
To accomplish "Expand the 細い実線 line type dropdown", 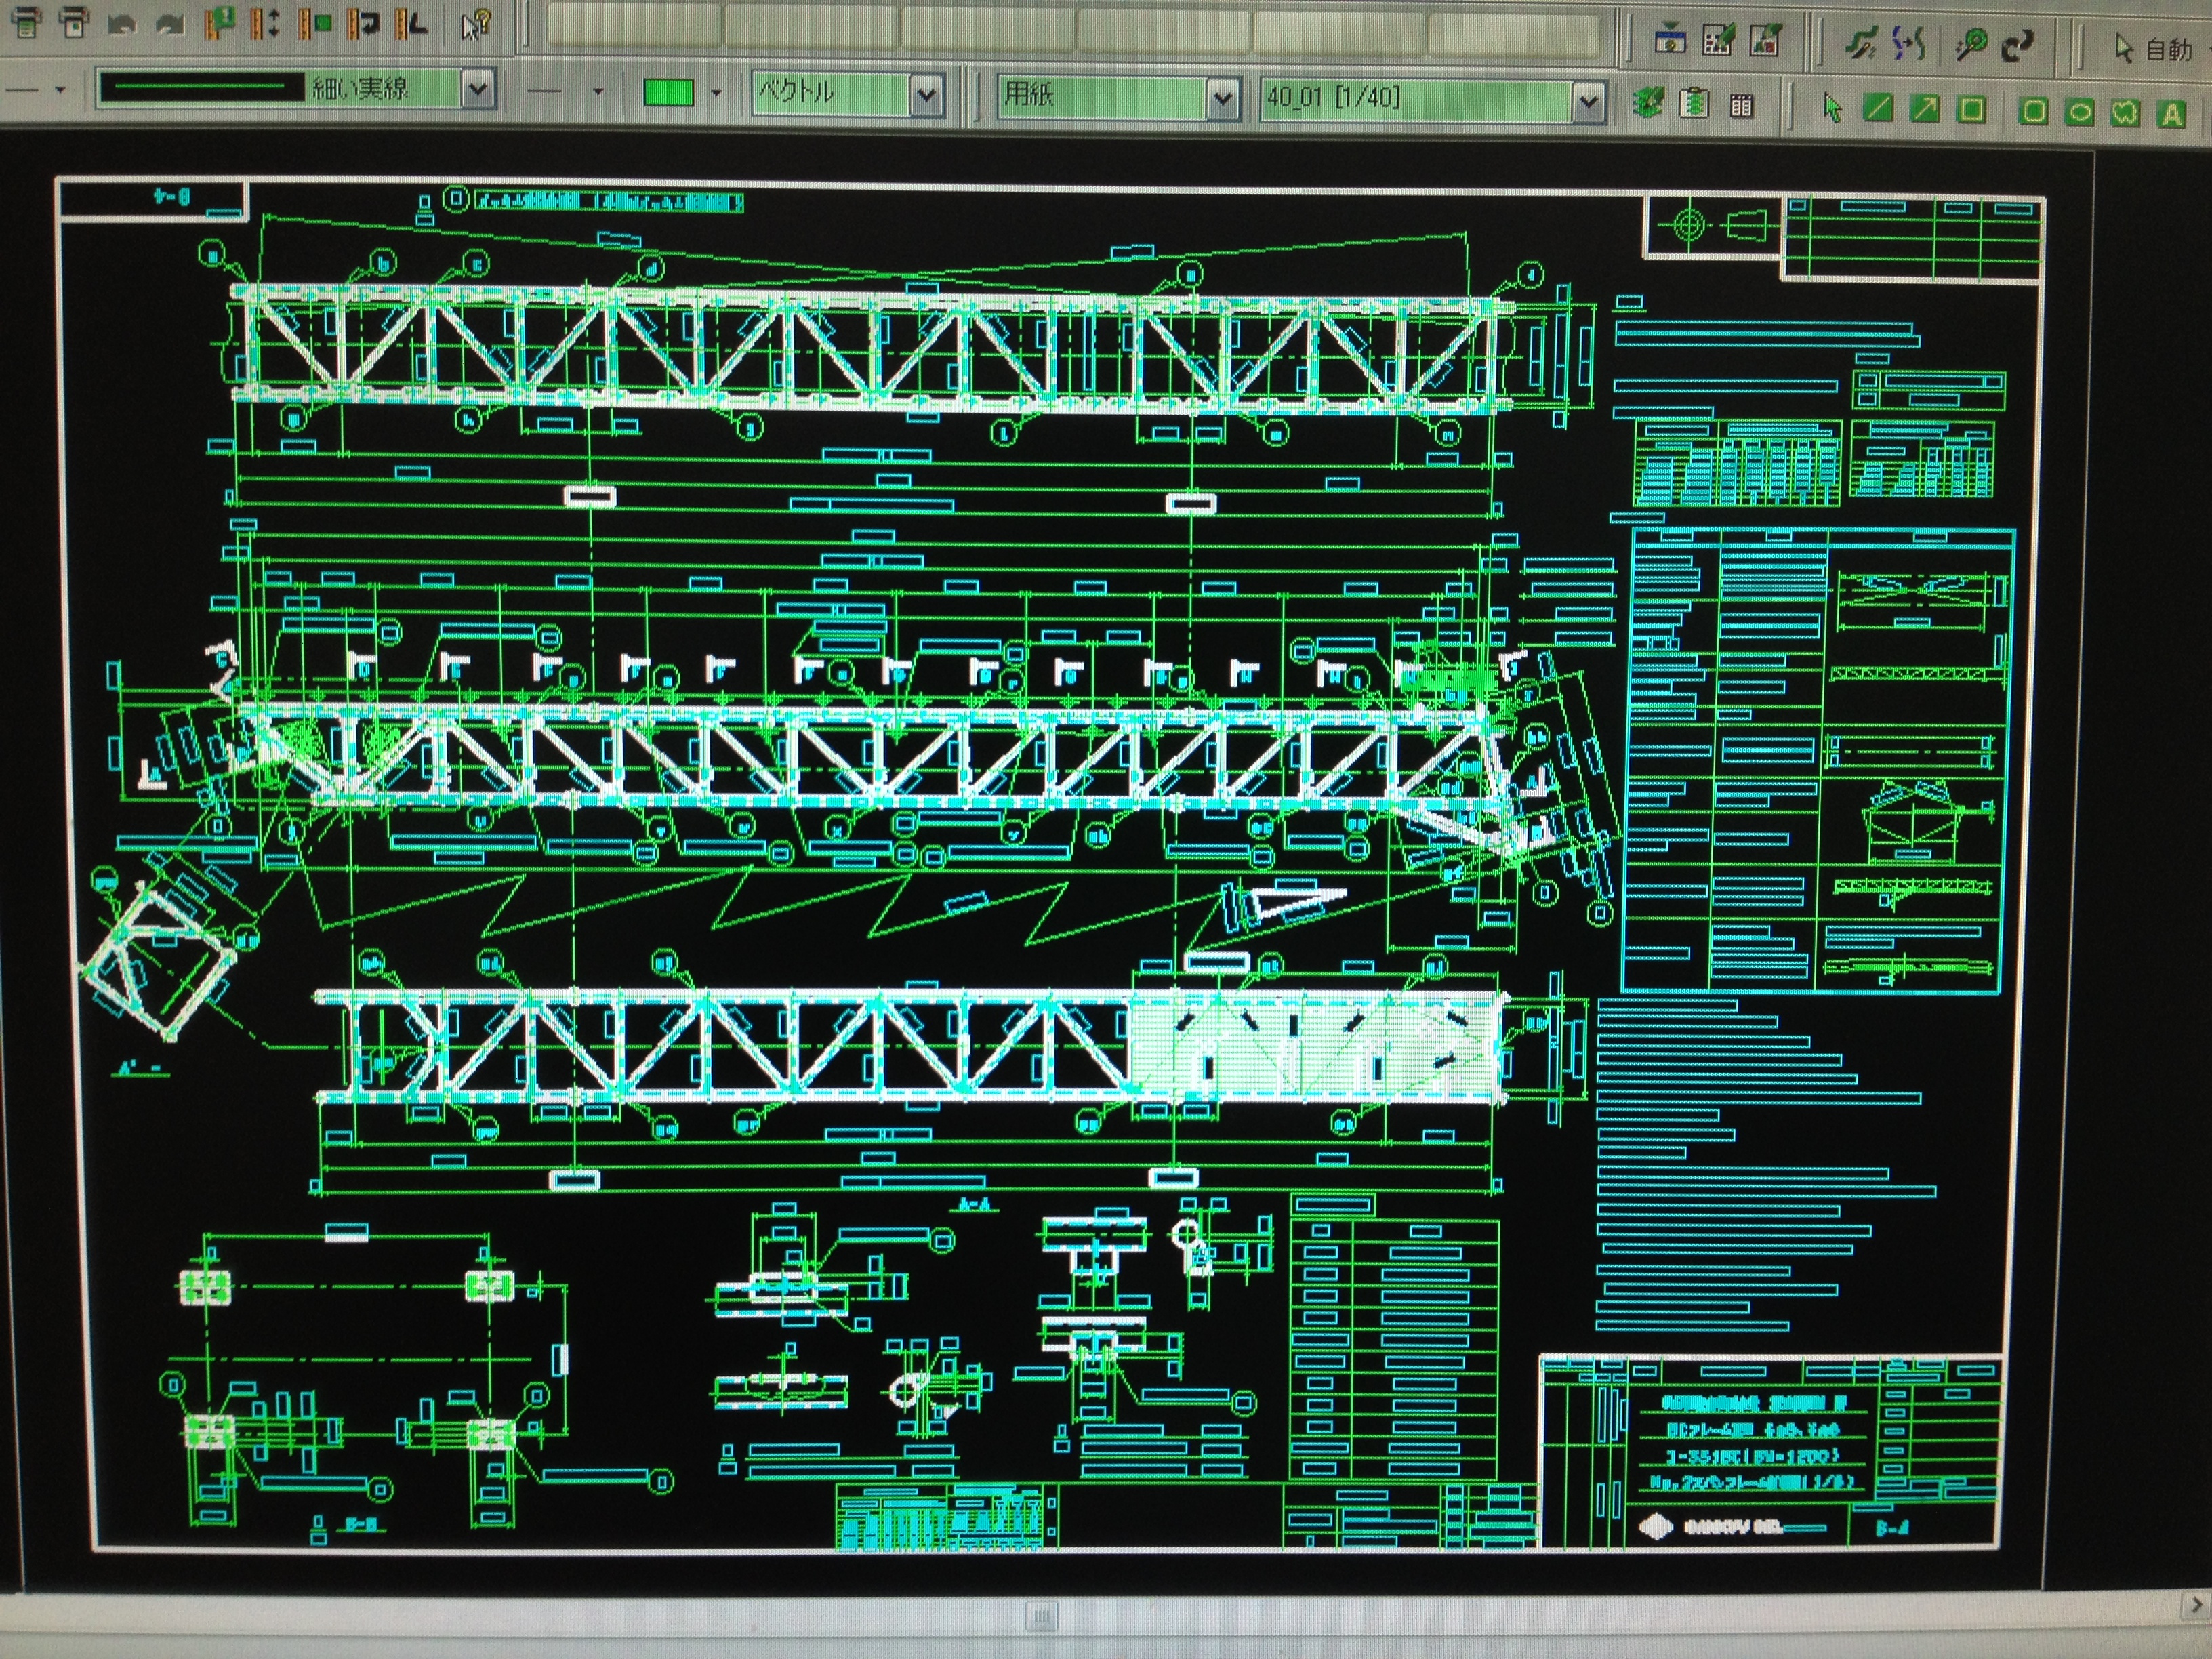I will click(478, 90).
